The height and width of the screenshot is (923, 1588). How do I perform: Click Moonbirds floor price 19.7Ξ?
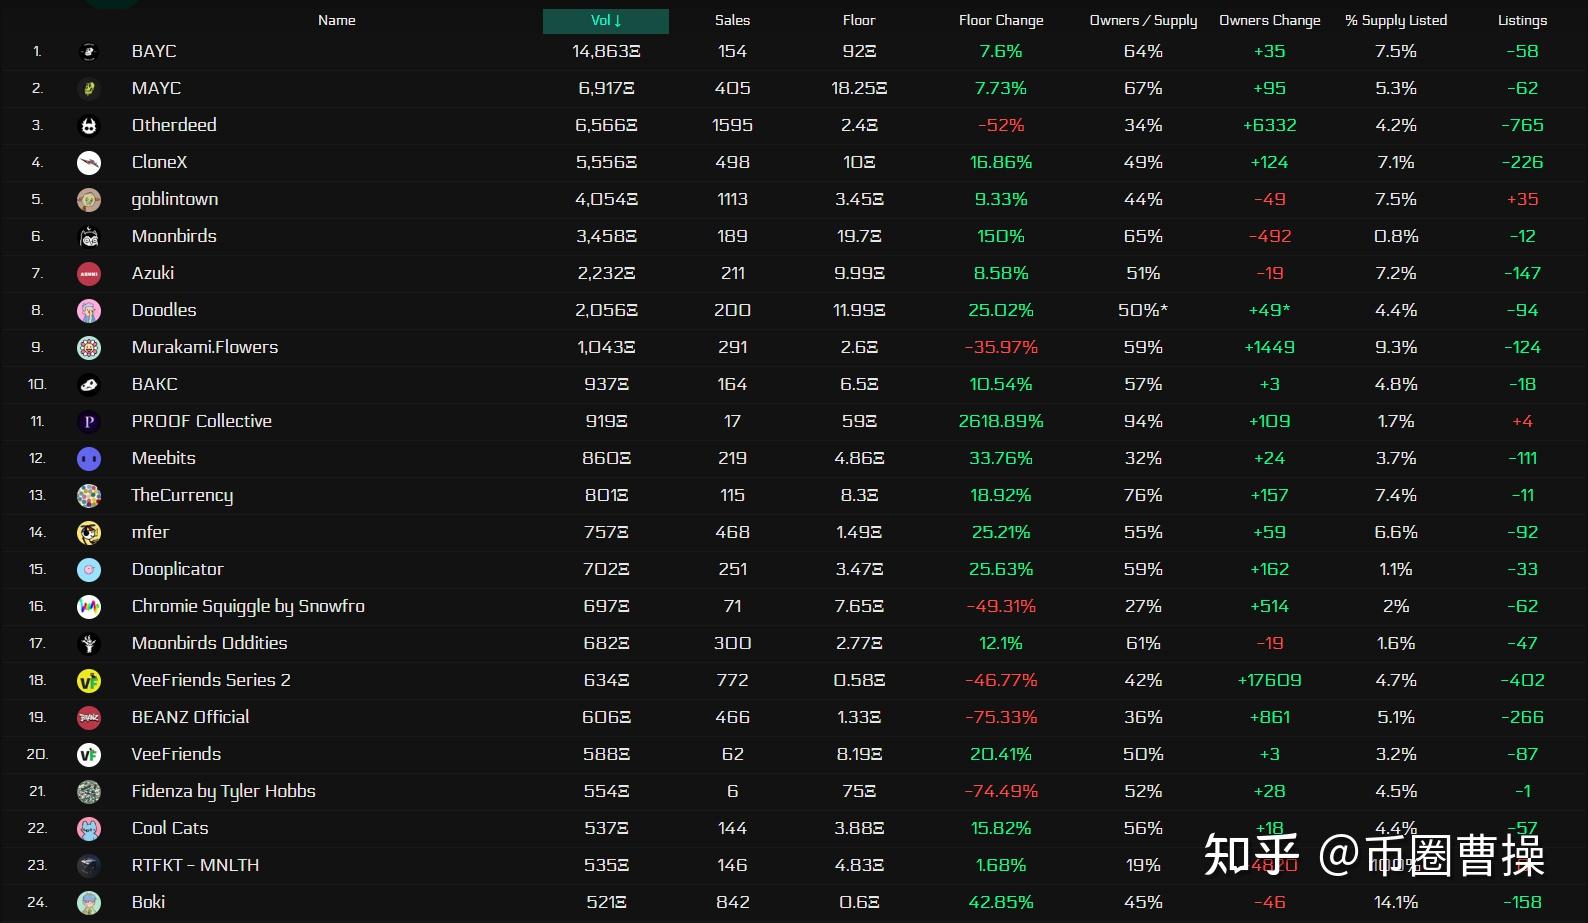pyautogui.click(x=859, y=236)
